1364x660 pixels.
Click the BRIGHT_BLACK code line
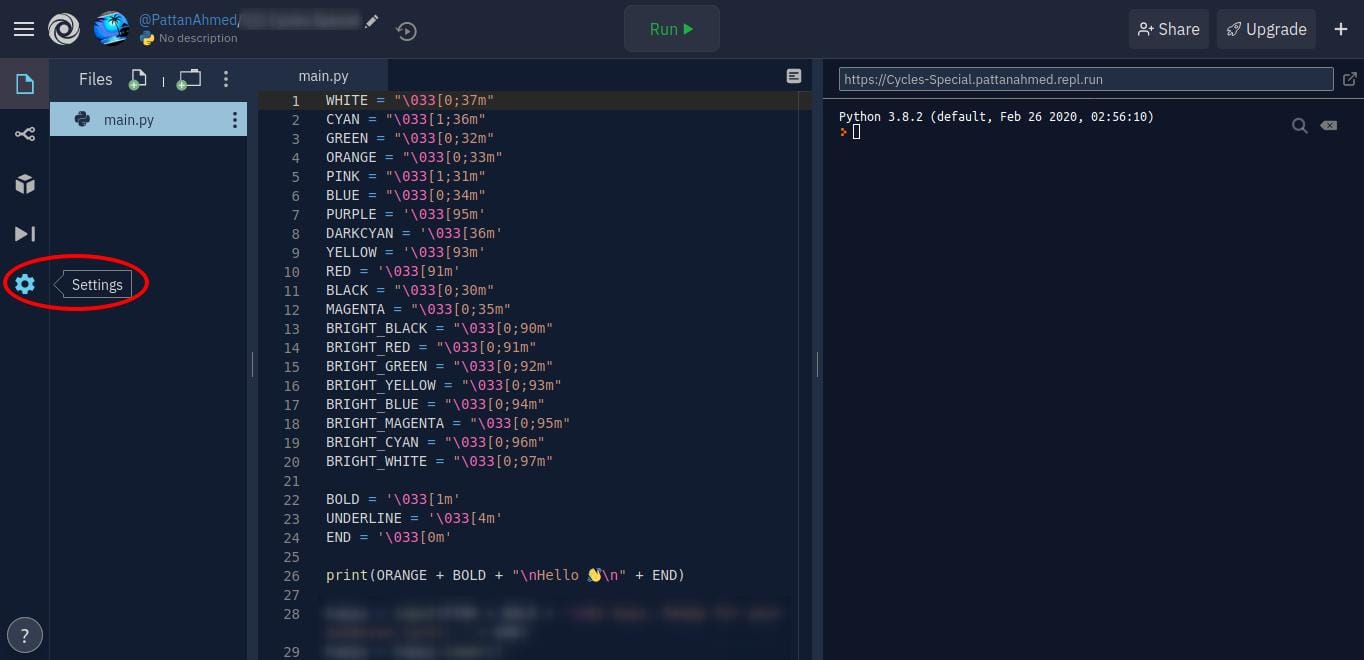point(440,329)
